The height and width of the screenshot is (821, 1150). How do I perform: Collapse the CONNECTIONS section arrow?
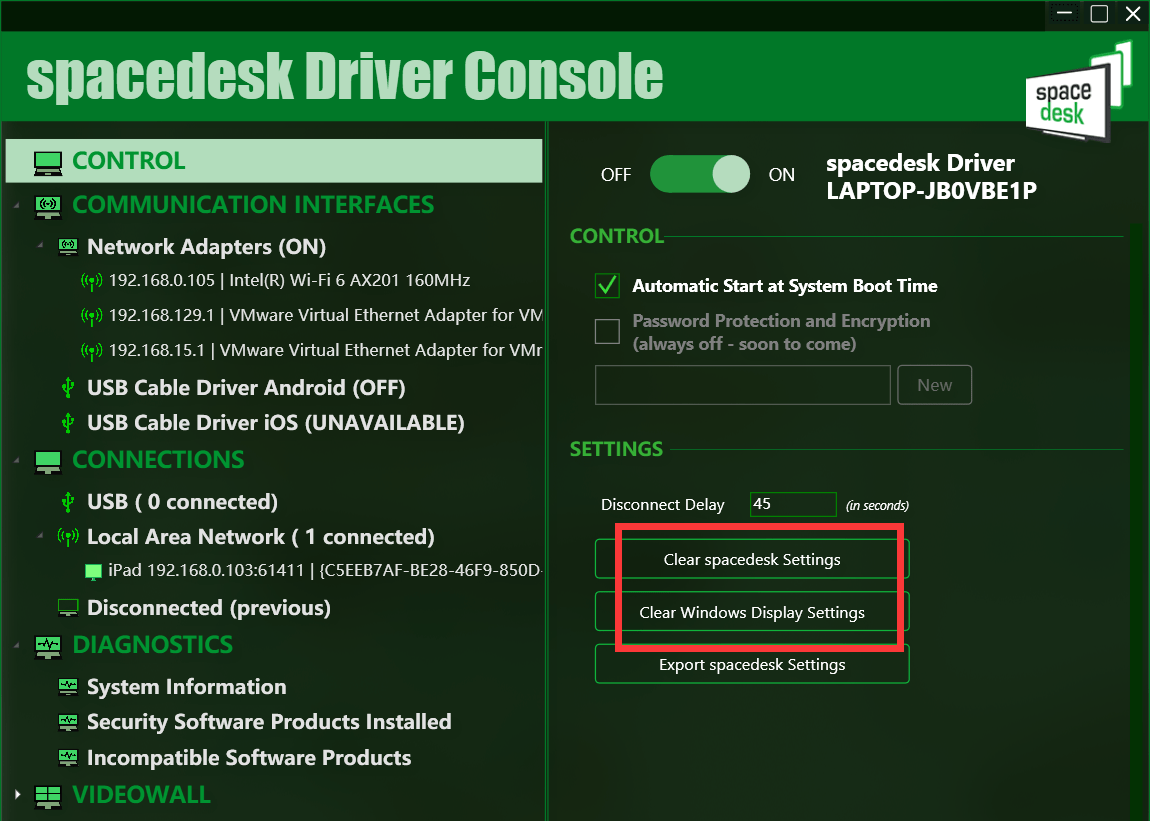tap(17, 461)
